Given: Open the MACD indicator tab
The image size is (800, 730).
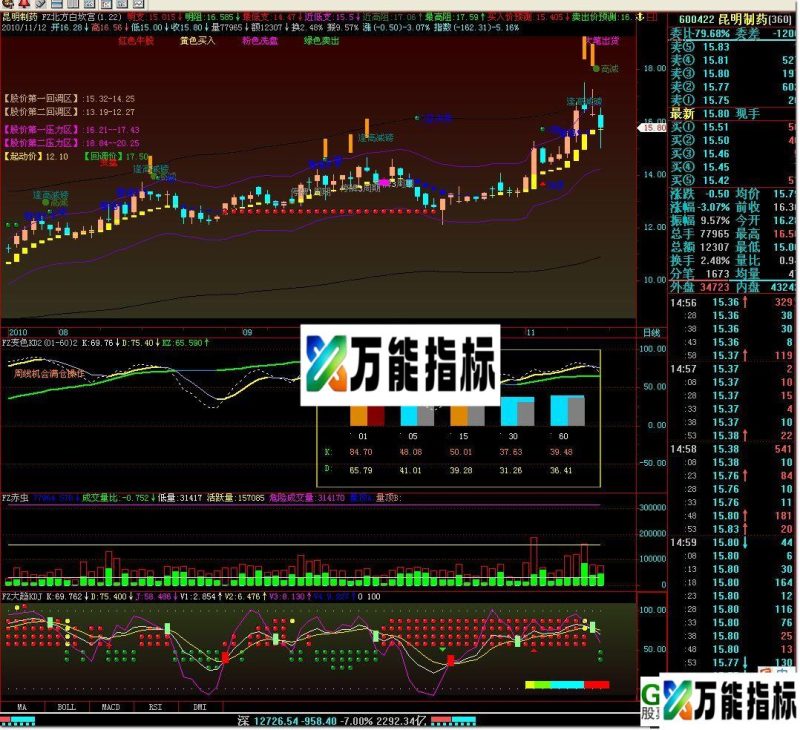Looking at the screenshot, I should click(x=111, y=707).
